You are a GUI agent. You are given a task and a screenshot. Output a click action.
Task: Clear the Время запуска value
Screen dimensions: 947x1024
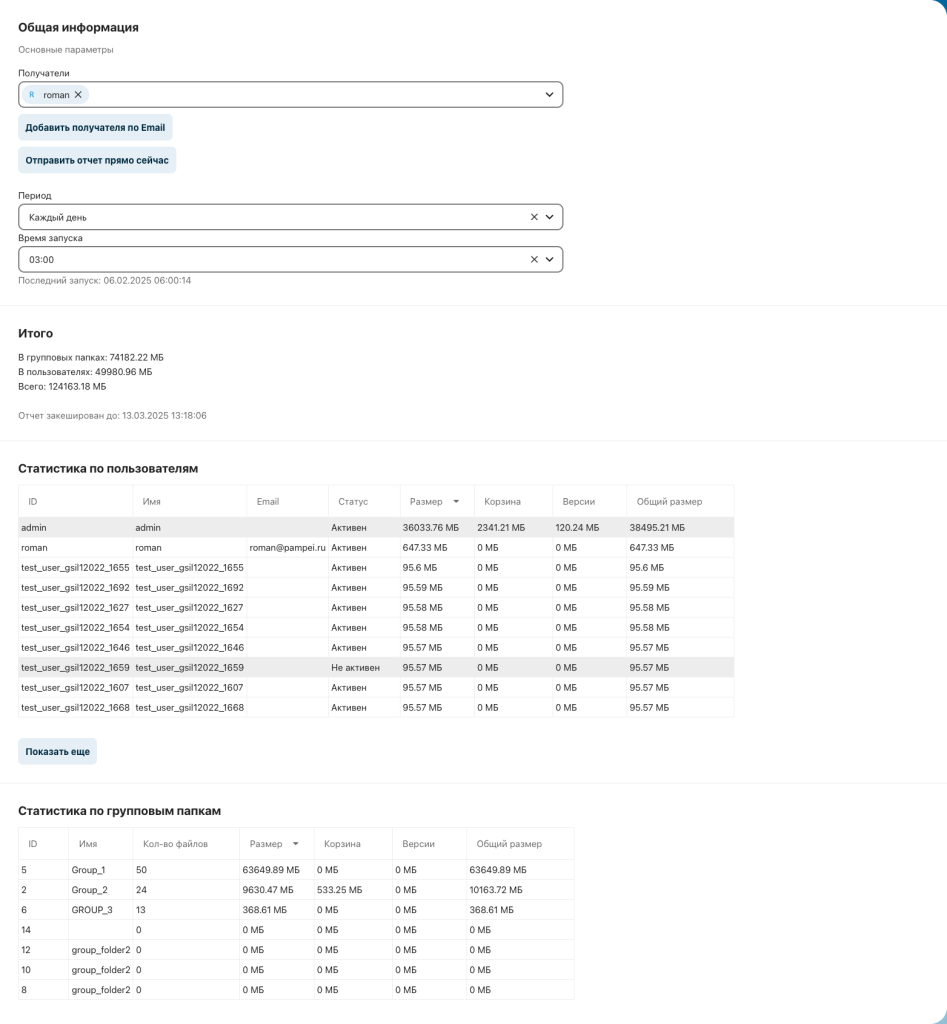[533, 259]
